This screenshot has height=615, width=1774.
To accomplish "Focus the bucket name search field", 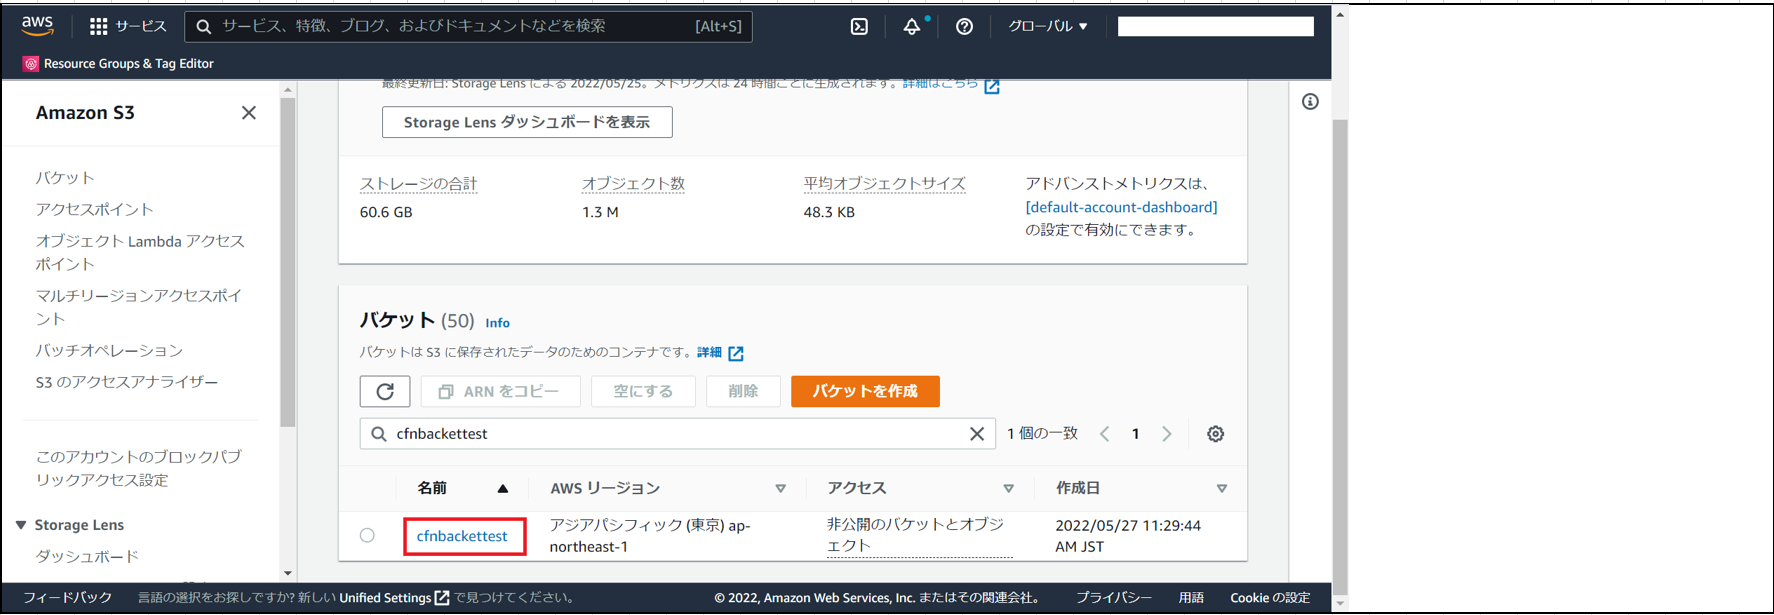I will [x=677, y=434].
